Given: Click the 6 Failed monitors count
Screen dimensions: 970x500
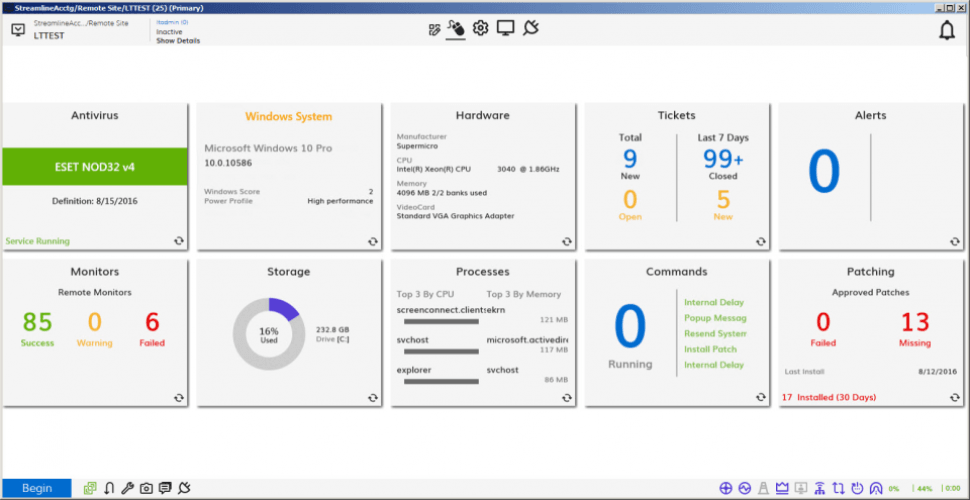Looking at the screenshot, I should click(x=152, y=322).
